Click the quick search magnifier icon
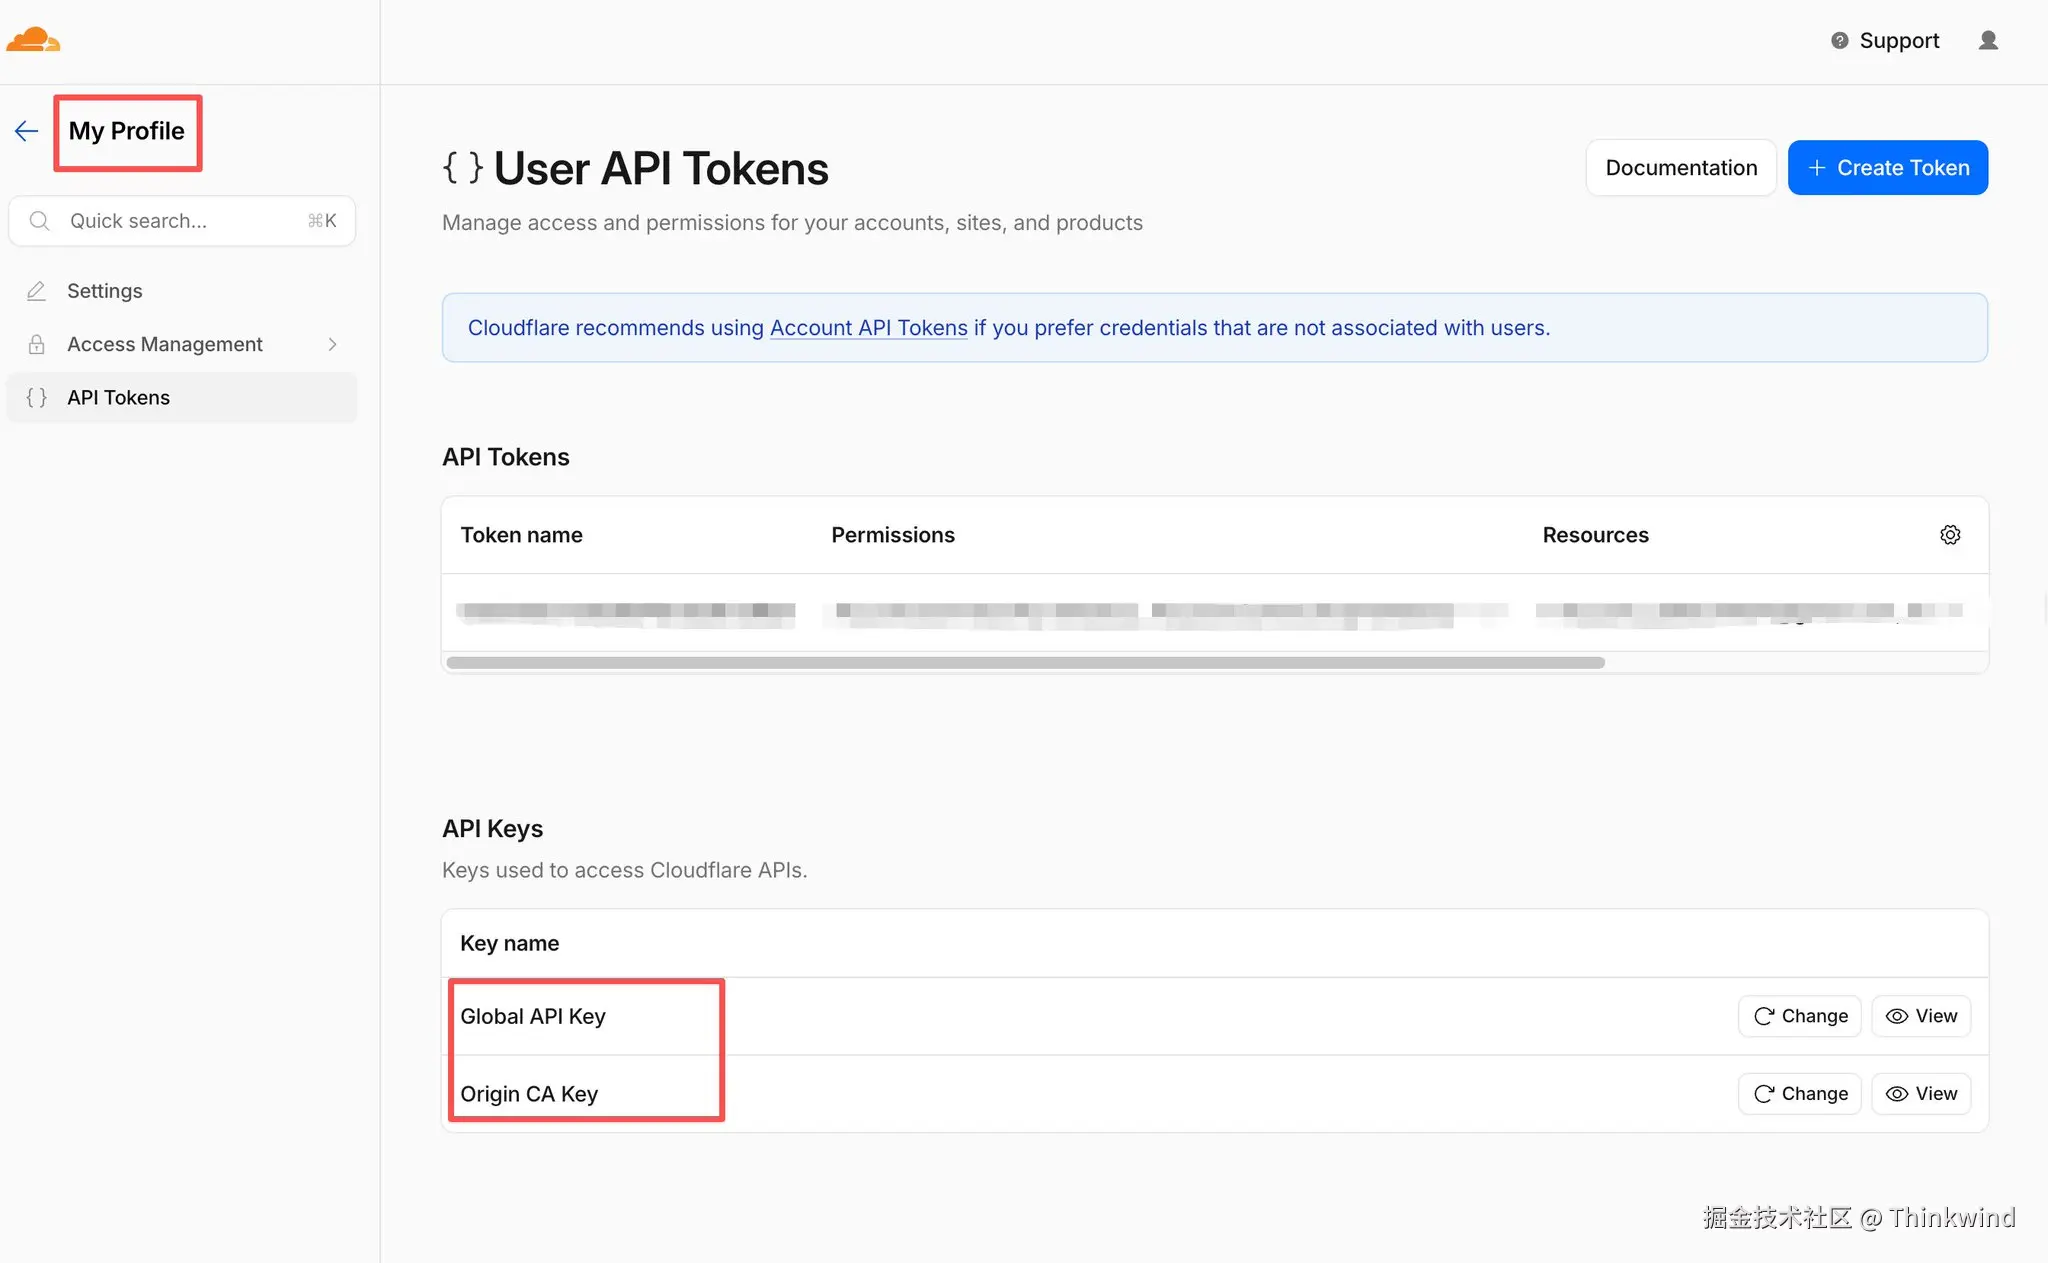The image size is (2048, 1263). pyautogui.click(x=39, y=221)
